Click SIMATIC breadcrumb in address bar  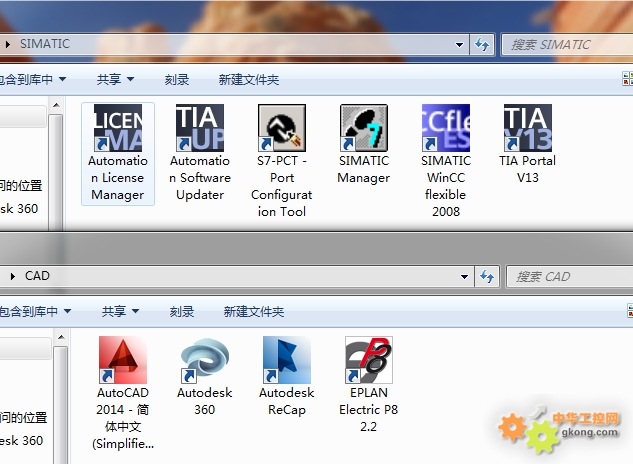(45, 44)
